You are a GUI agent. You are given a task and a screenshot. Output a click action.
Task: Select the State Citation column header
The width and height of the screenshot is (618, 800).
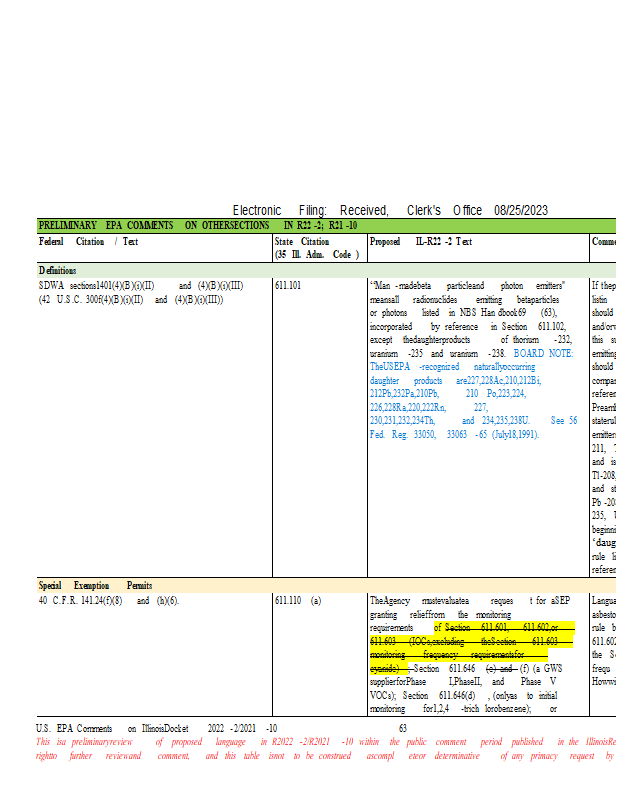(x=302, y=242)
